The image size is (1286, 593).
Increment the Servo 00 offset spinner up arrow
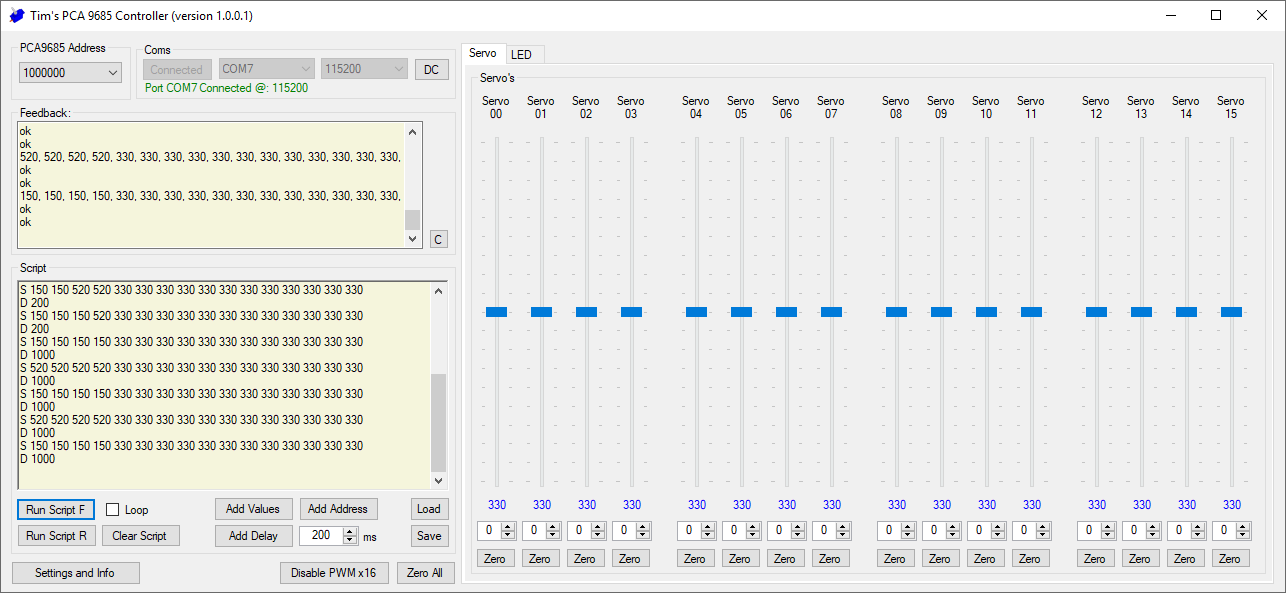tap(507, 527)
